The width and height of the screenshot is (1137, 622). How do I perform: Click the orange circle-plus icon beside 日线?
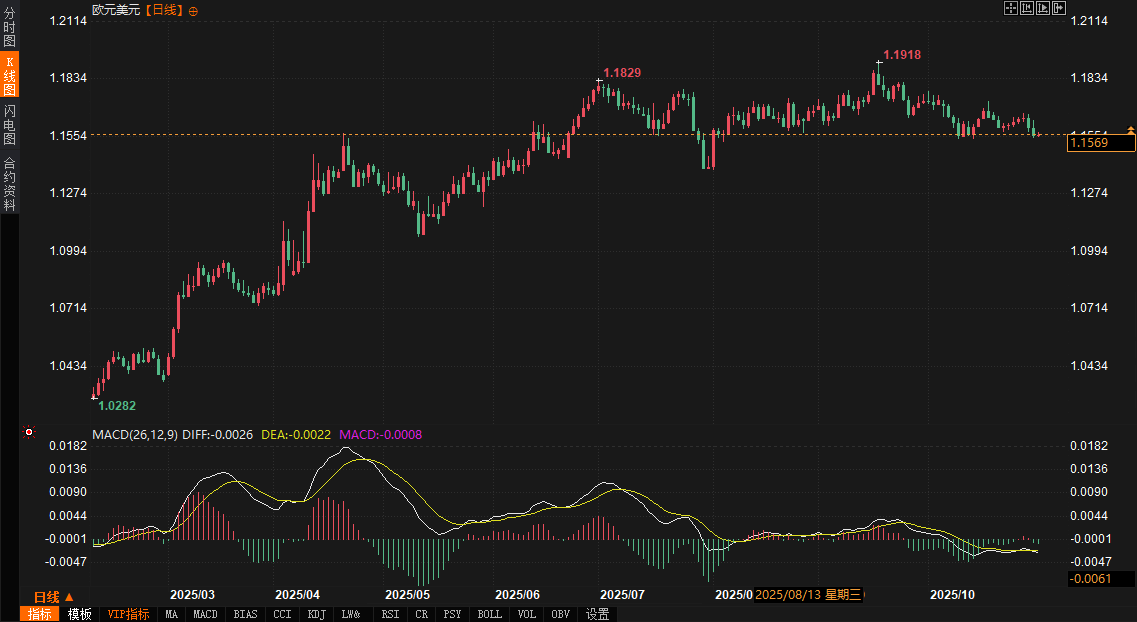tap(193, 10)
